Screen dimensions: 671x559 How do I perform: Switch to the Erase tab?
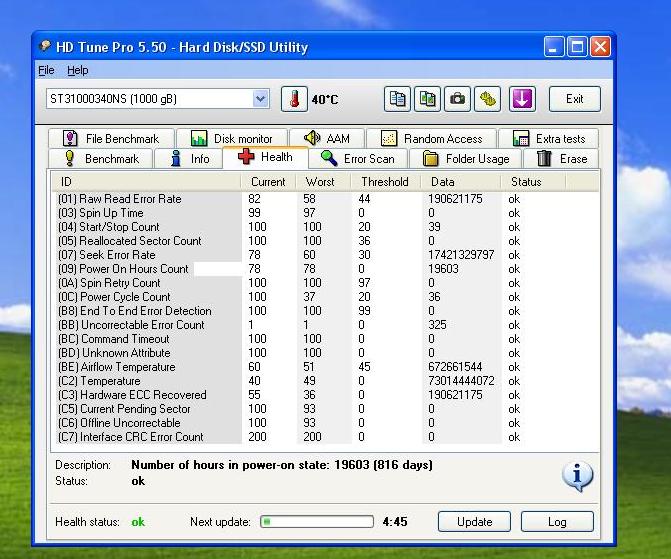point(561,159)
